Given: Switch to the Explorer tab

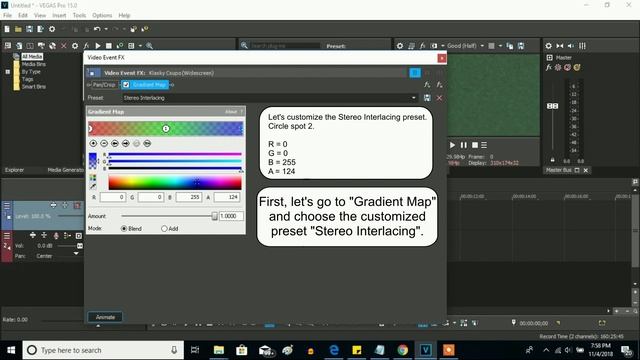Looking at the screenshot, I should (x=14, y=170).
